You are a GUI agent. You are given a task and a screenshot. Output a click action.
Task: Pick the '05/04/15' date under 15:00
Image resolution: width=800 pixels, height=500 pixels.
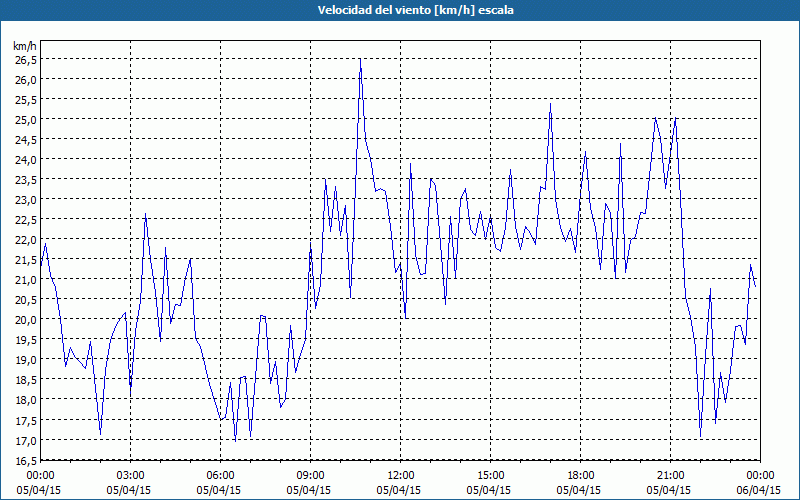[489, 490]
